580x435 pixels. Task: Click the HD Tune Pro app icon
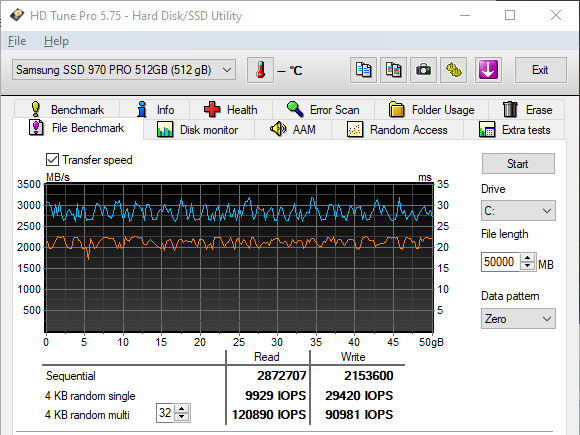tap(16, 15)
